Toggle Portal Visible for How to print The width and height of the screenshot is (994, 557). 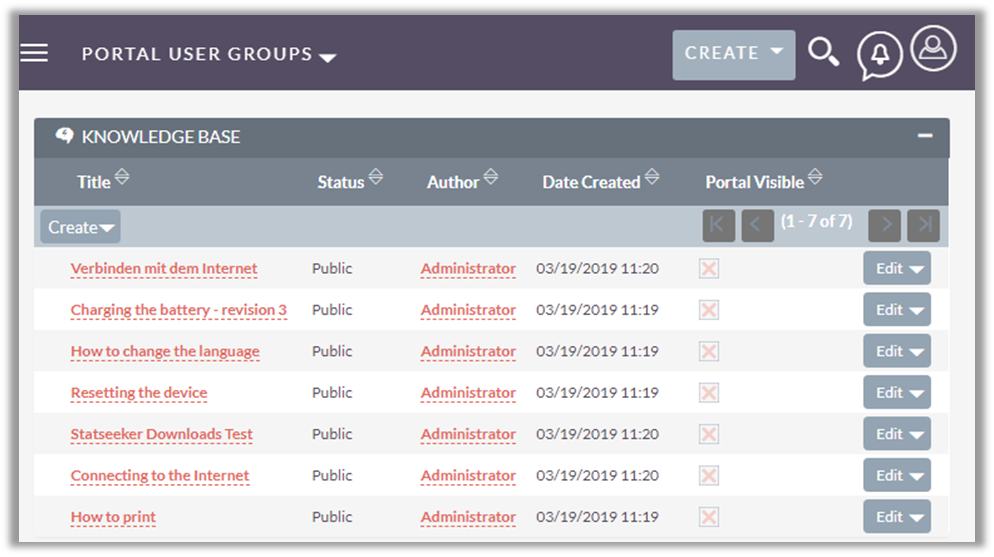coord(709,517)
